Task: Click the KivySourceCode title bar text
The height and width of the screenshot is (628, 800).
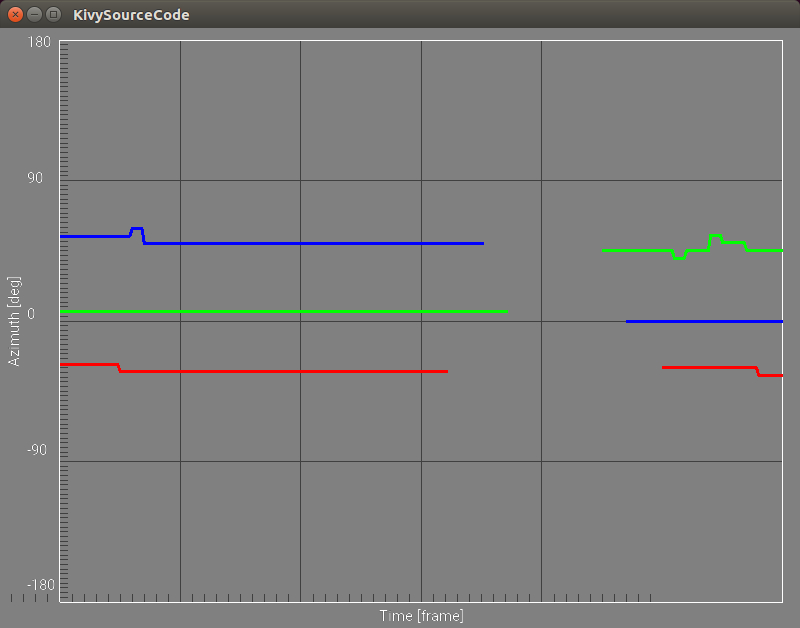Action: click(x=131, y=14)
